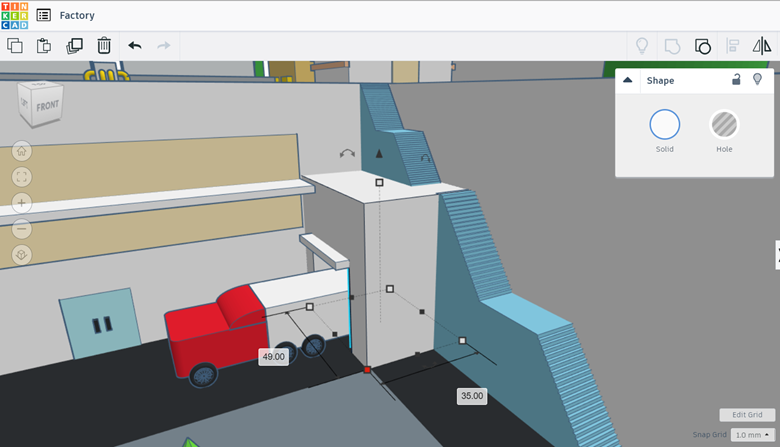780x447 pixels.
Task: Delete the selected shape with trash icon
Action: tap(104, 46)
